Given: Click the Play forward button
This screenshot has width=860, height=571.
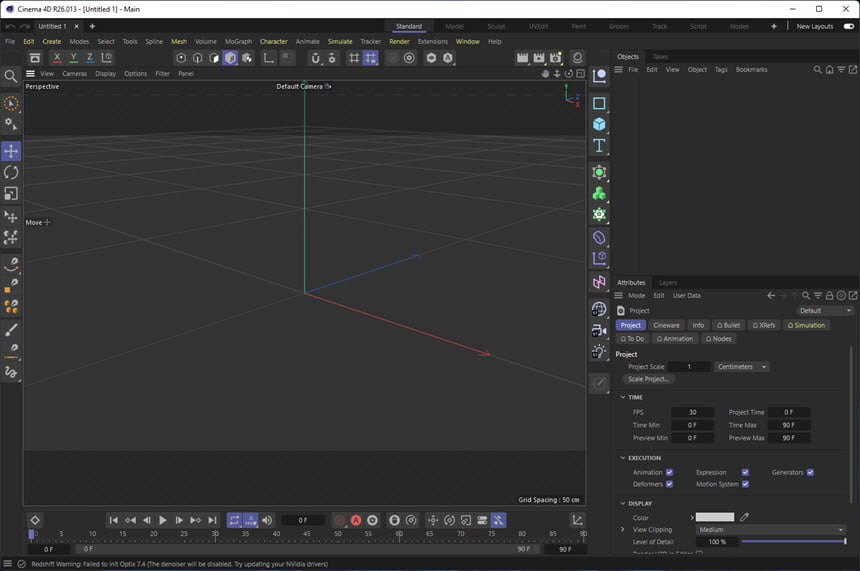Looking at the screenshot, I should 162,520.
